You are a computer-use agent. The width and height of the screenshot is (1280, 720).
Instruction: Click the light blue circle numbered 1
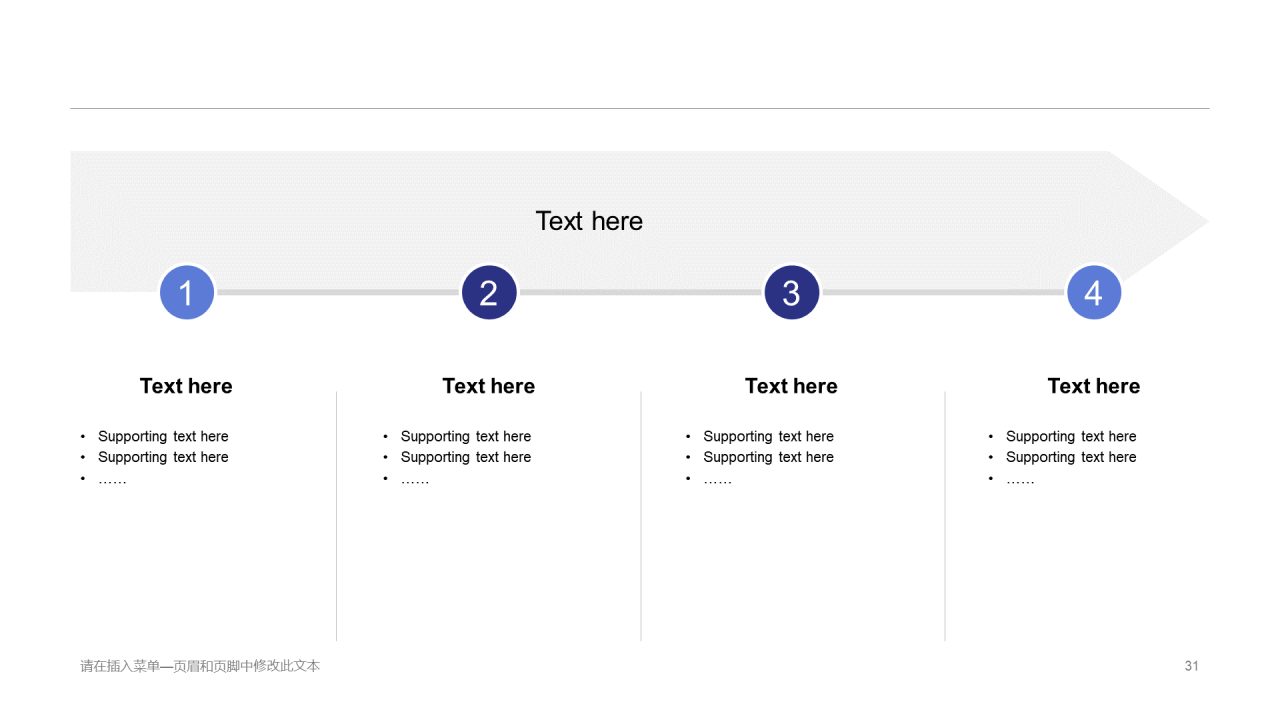(x=187, y=293)
